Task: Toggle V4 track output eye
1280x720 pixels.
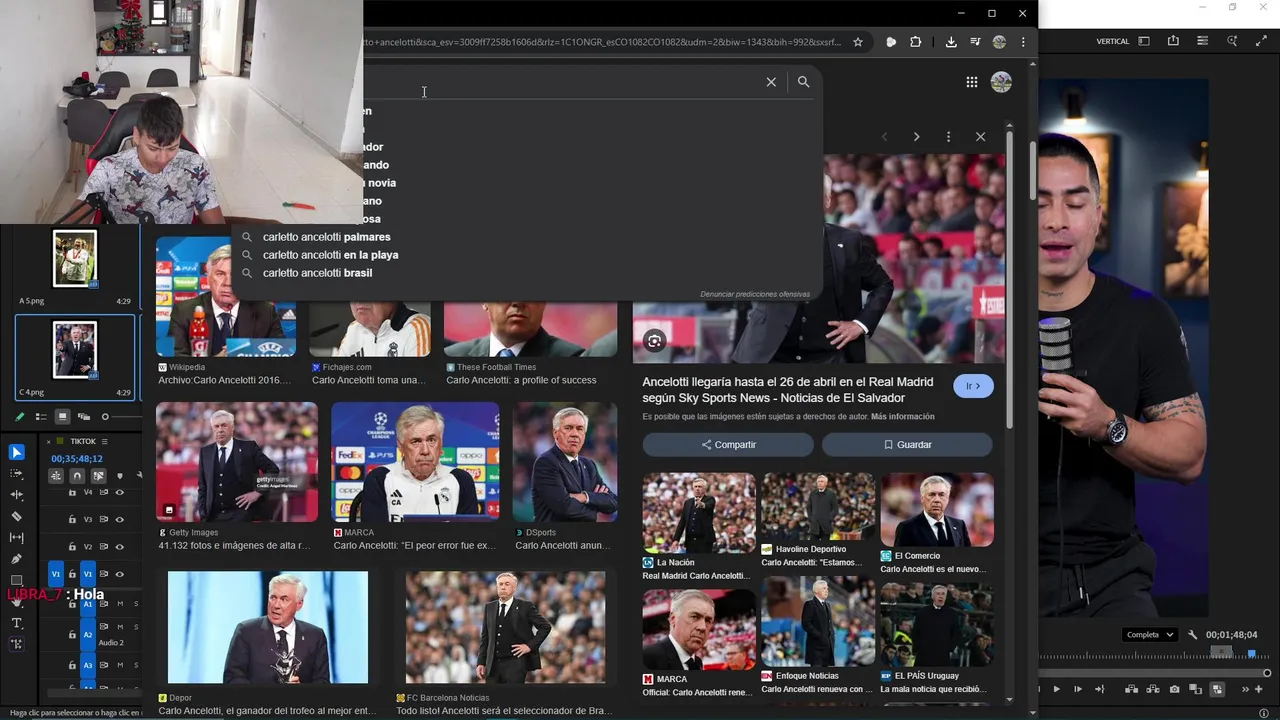Action: [120, 492]
